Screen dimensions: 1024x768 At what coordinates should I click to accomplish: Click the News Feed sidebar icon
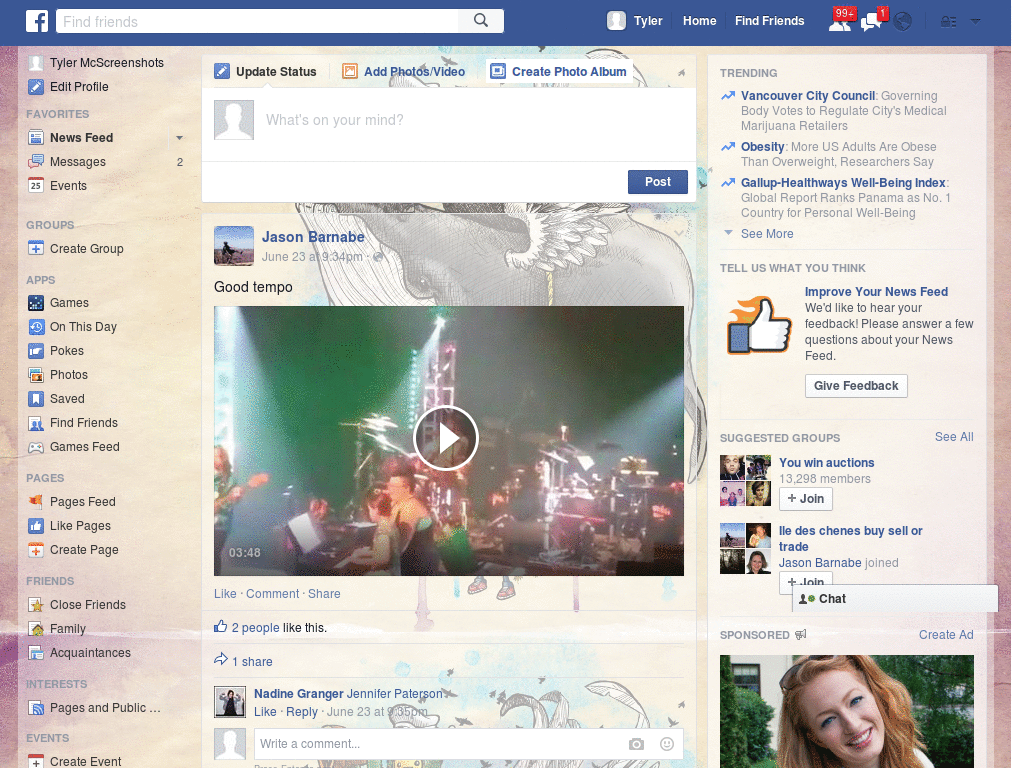[x=36, y=138]
